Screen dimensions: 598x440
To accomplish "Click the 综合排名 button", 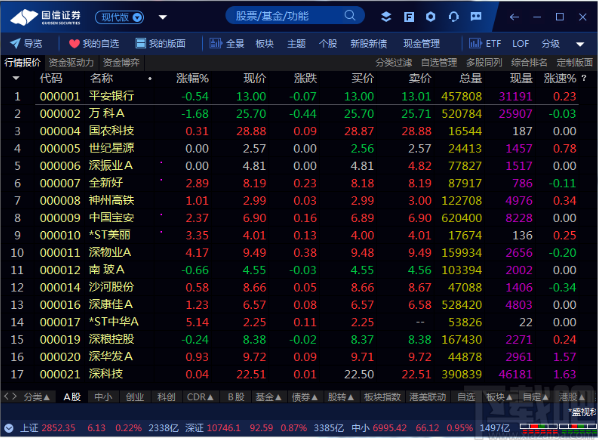I will [529, 63].
